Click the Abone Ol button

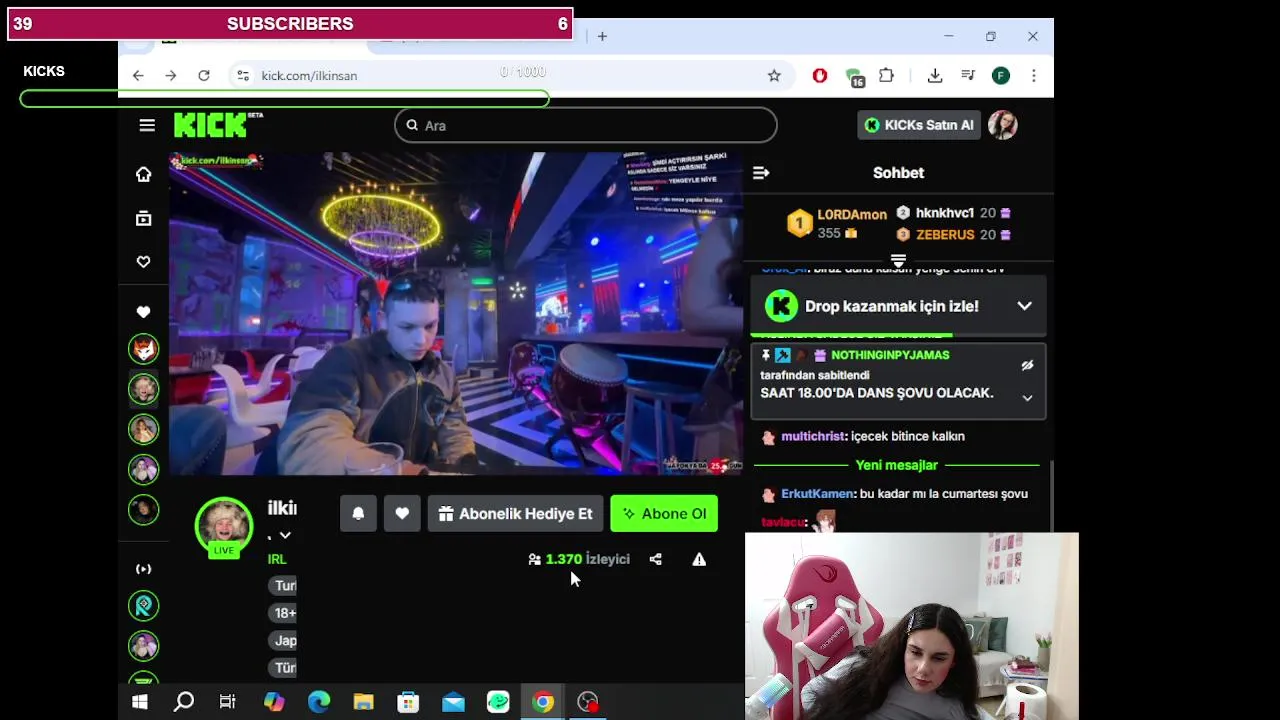[x=664, y=514]
